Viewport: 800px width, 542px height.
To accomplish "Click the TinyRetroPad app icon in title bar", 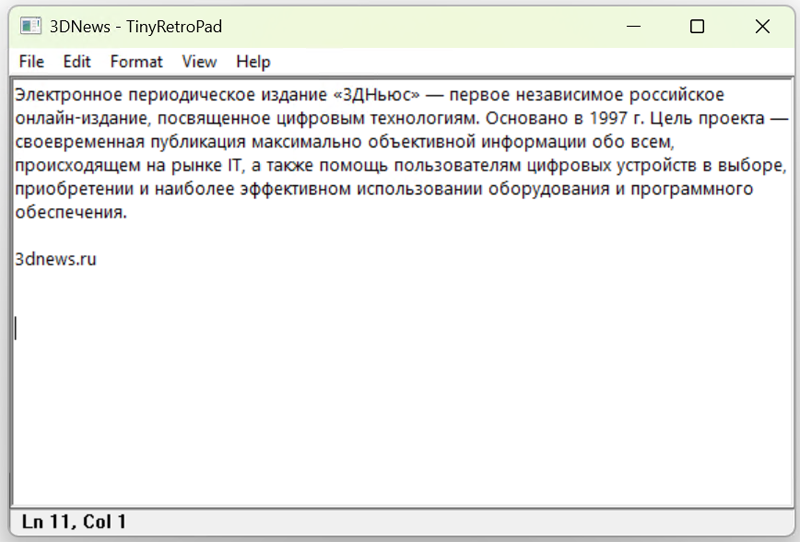I will click(x=31, y=26).
